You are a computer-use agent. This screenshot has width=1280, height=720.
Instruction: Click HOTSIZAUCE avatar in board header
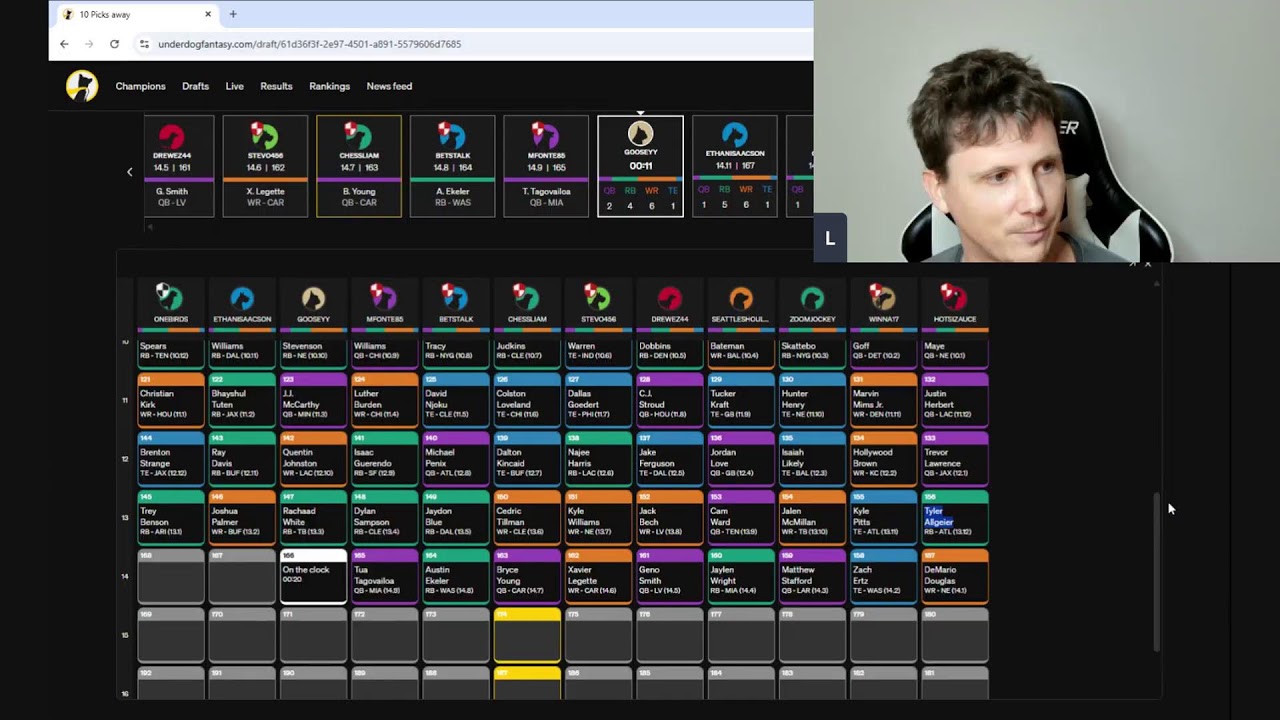point(954,298)
